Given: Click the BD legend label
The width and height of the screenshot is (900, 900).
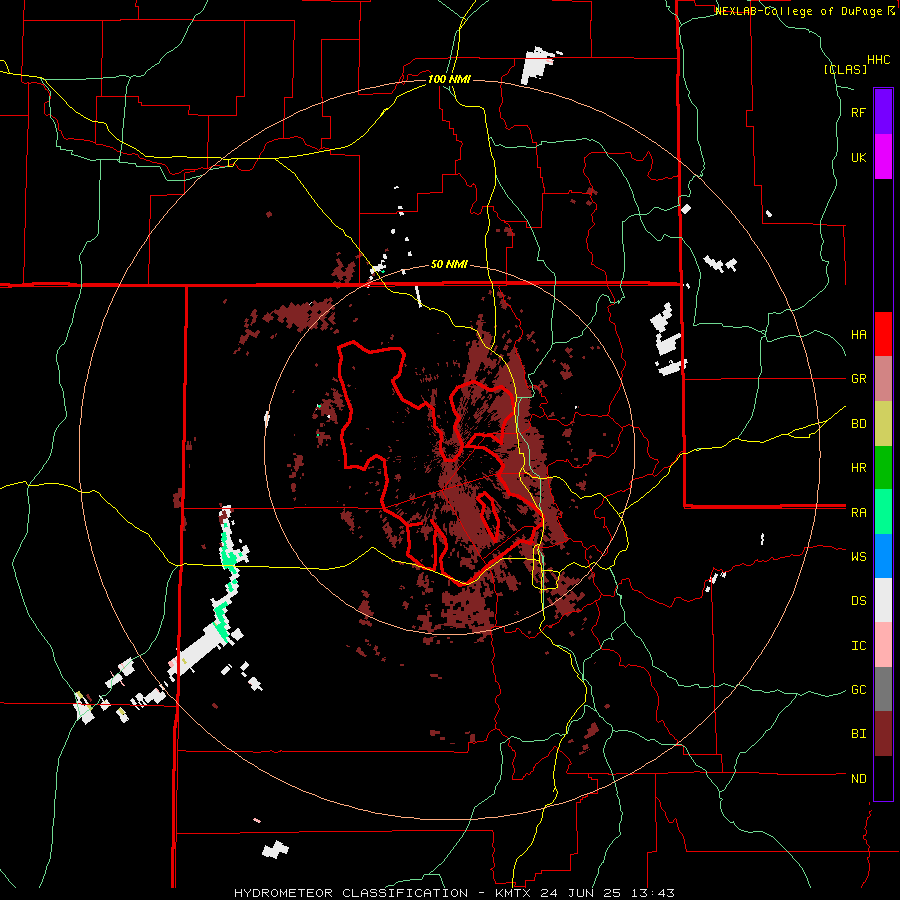Looking at the screenshot, I should [x=858, y=424].
